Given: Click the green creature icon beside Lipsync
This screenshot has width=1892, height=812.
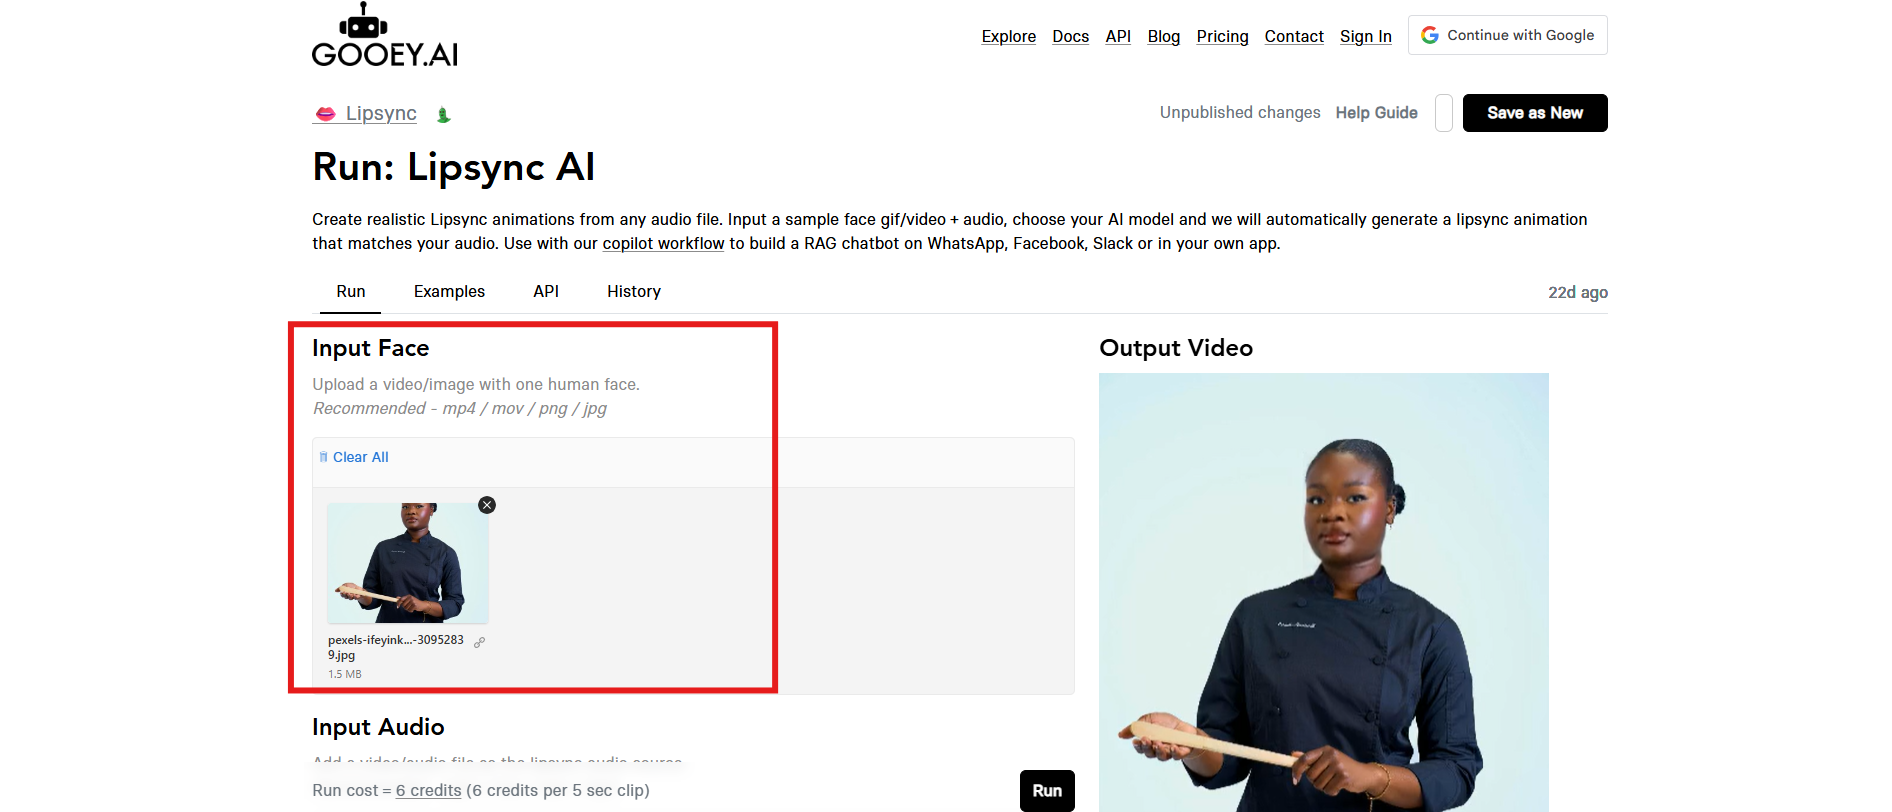Looking at the screenshot, I should tap(444, 115).
